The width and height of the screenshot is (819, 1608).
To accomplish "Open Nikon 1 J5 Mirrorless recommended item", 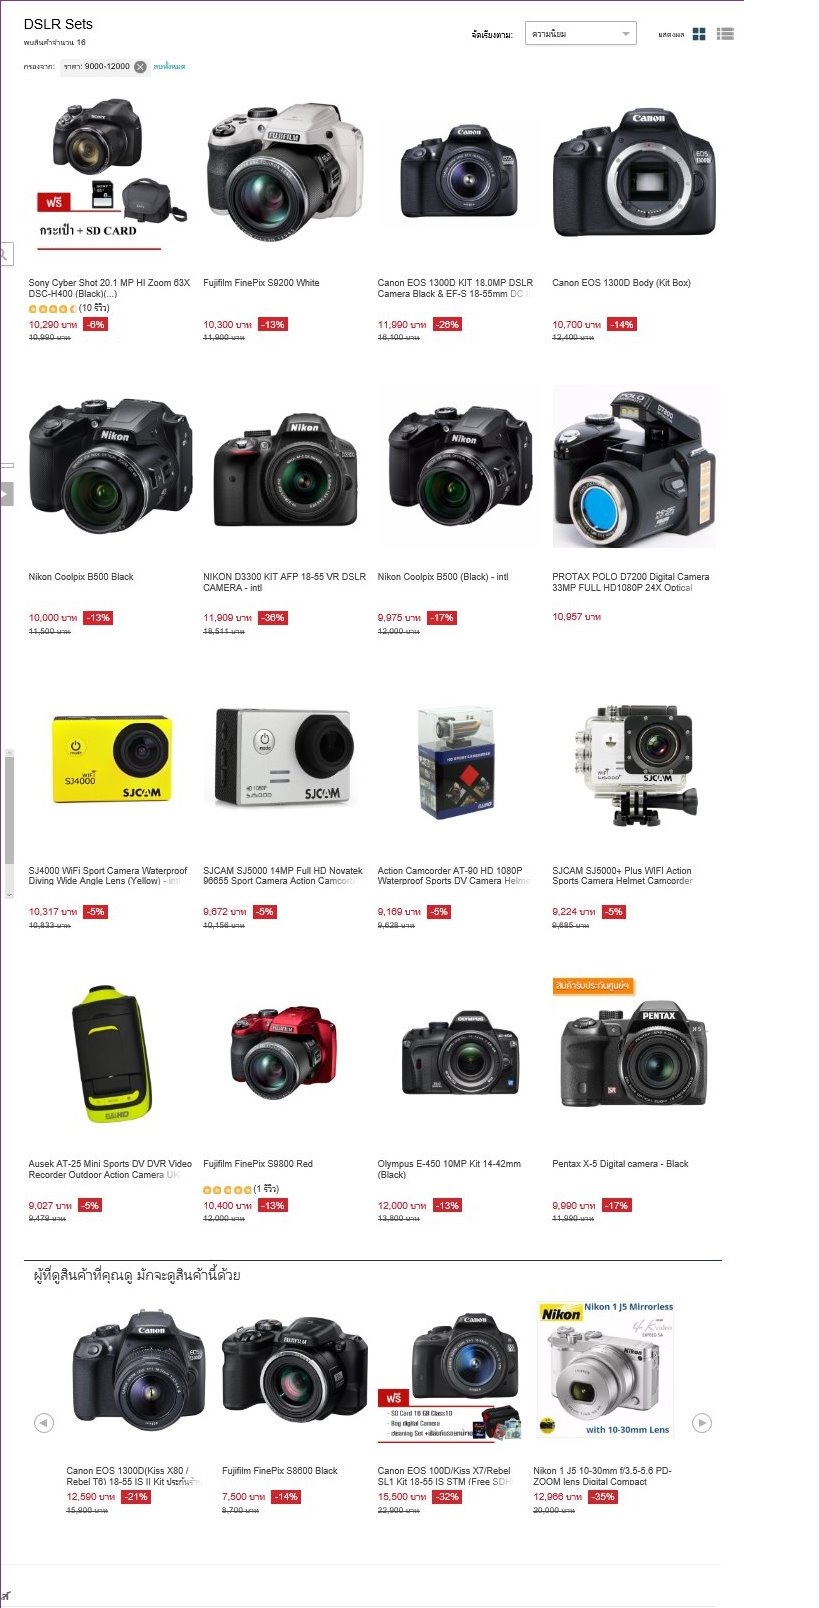I will pos(603,1369).
